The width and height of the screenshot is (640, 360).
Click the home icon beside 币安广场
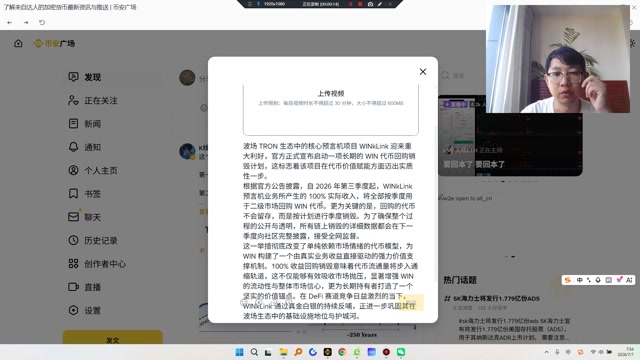click(18, 43)
